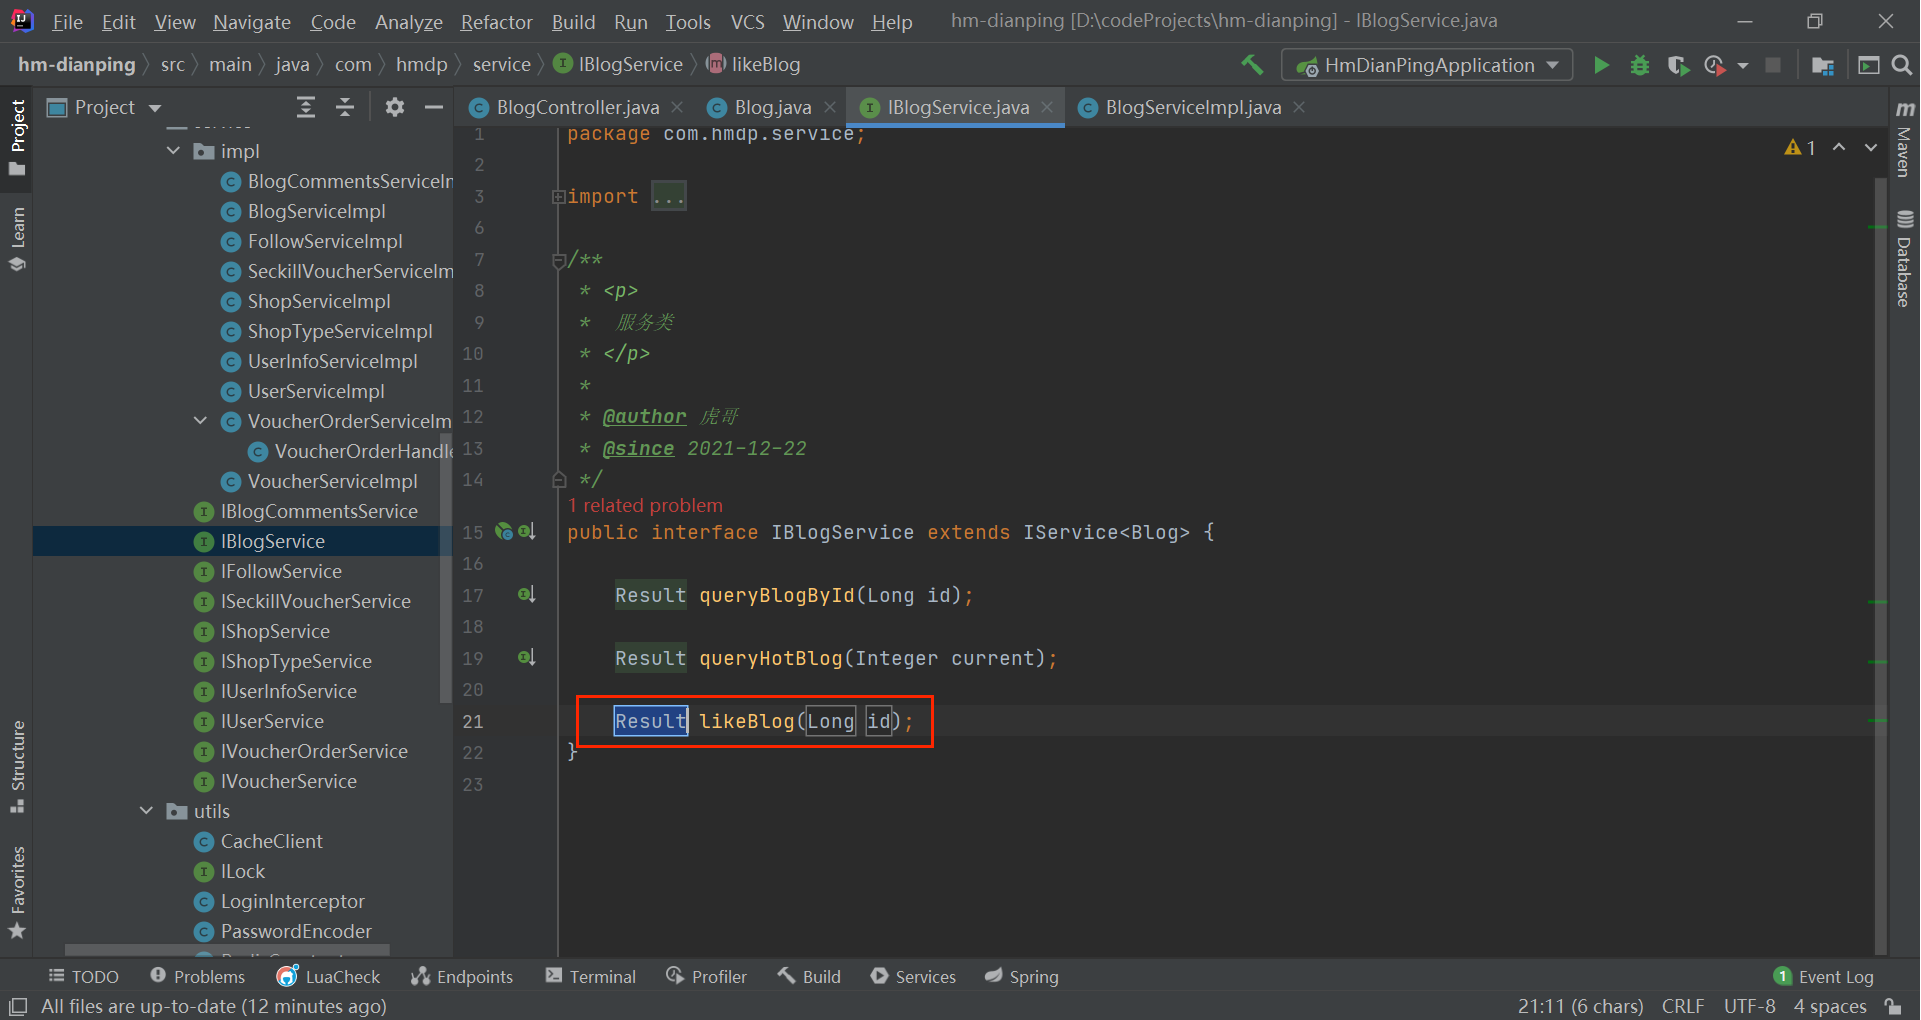Select BlogServiceImpl in project tree
Viewport: 1921px width, 1020px height.
[316, 211]
